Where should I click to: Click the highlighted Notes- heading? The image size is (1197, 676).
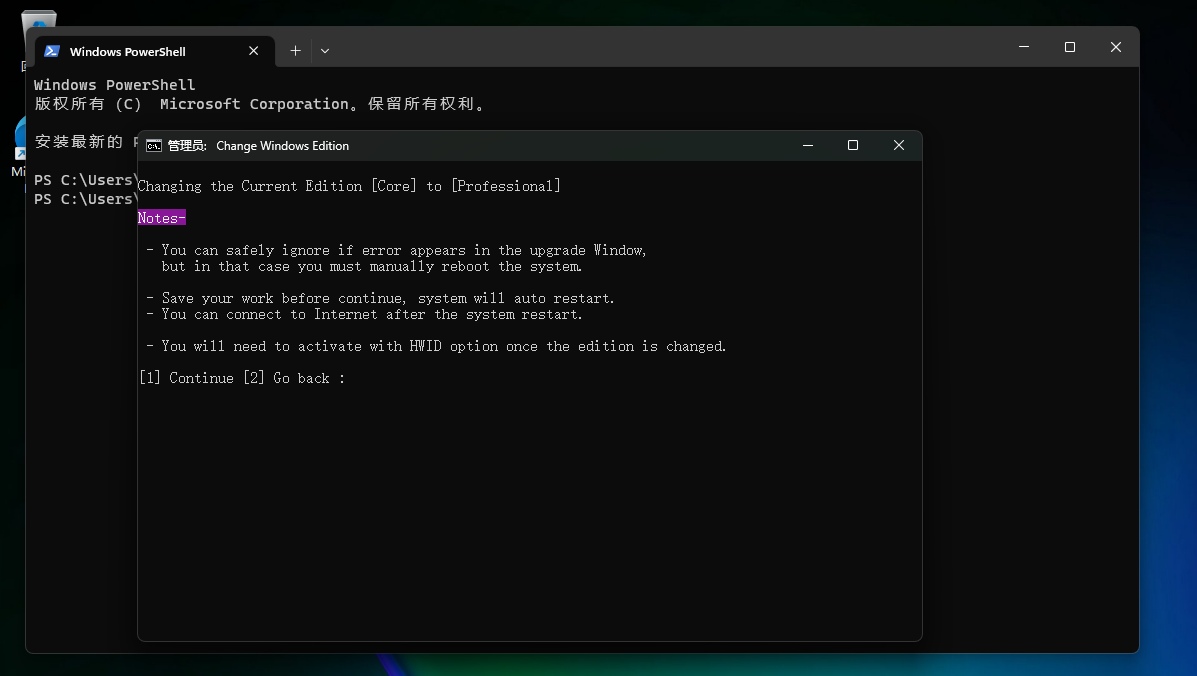162,218
